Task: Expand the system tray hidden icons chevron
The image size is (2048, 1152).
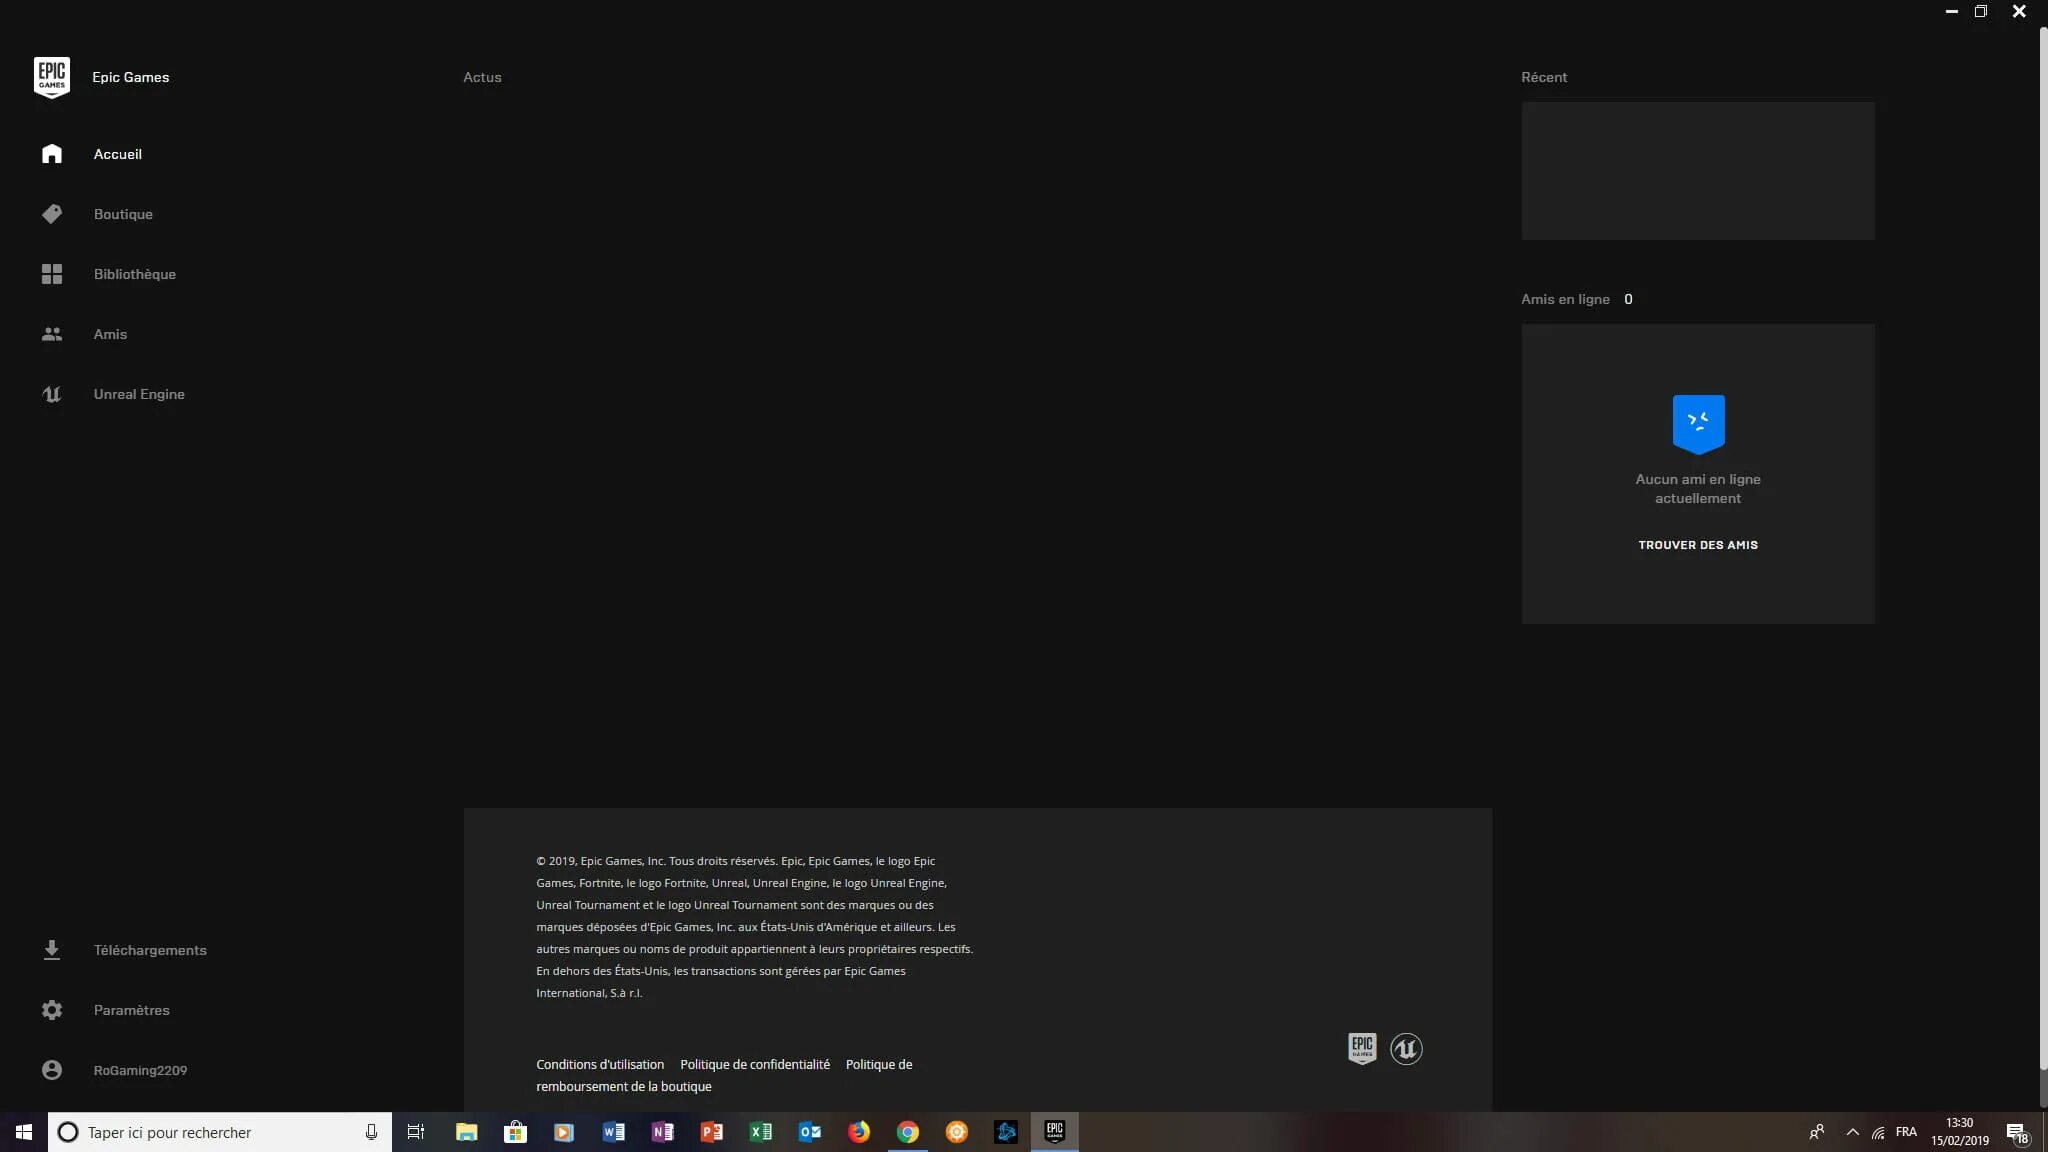Action: (1852, 1132)
